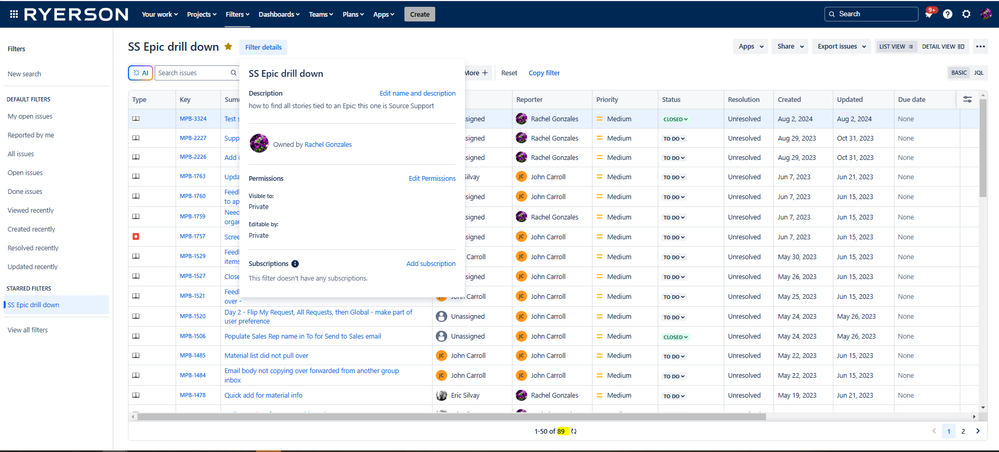Open the Share dropdown
The width and height of the screenshot is (999, 452).
coord(790,47)
